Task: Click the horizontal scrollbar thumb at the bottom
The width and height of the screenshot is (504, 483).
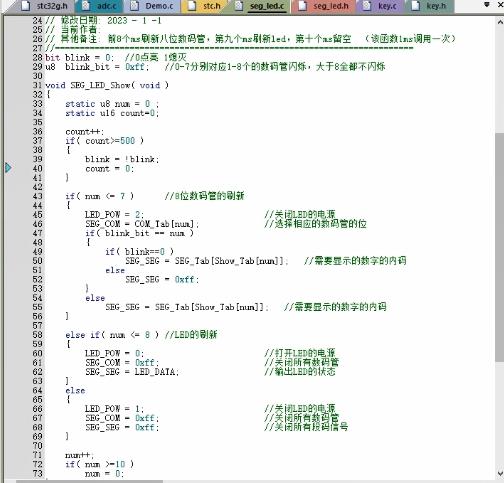Action: pos(89,481)
